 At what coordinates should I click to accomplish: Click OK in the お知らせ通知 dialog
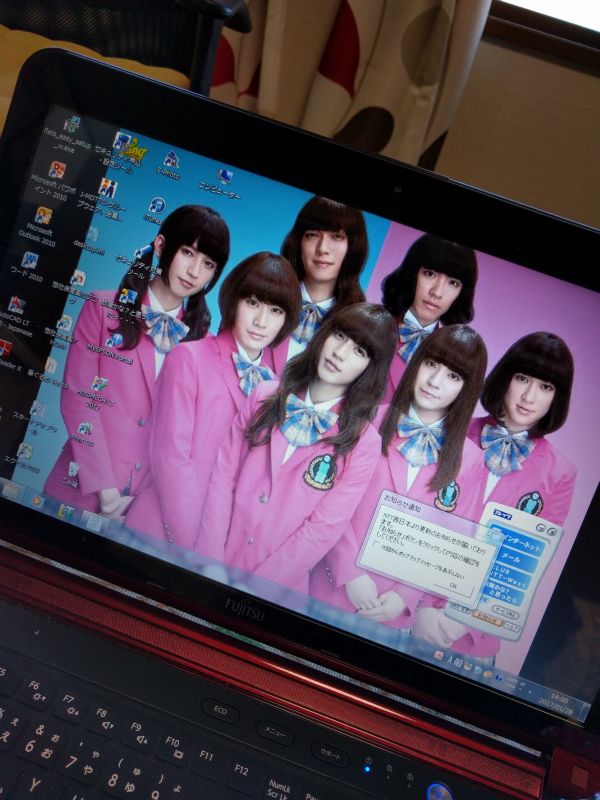point(453,587)
